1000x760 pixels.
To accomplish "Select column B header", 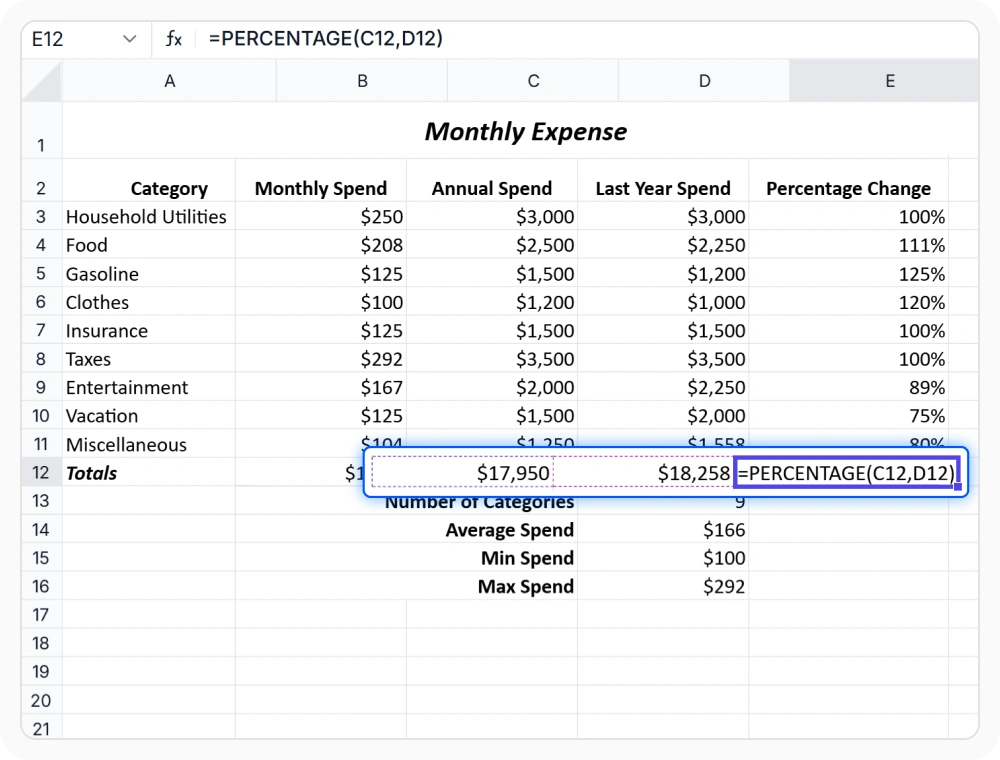I will click(362, 81).
